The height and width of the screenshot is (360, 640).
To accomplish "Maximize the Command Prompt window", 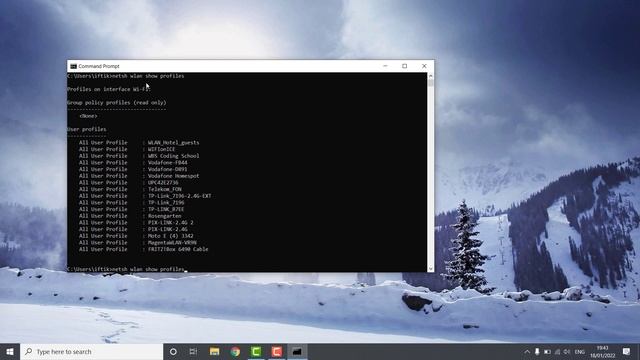I will [404, 66].
